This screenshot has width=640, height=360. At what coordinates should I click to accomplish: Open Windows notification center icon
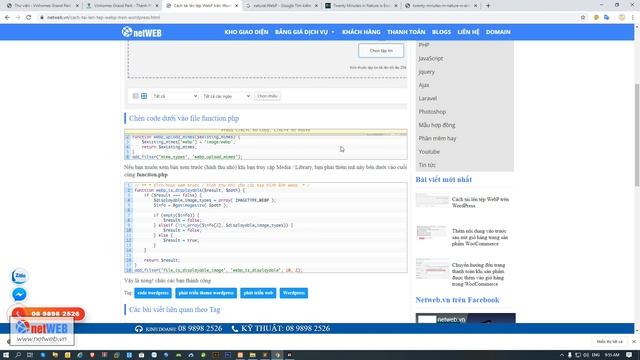(629, 355)
